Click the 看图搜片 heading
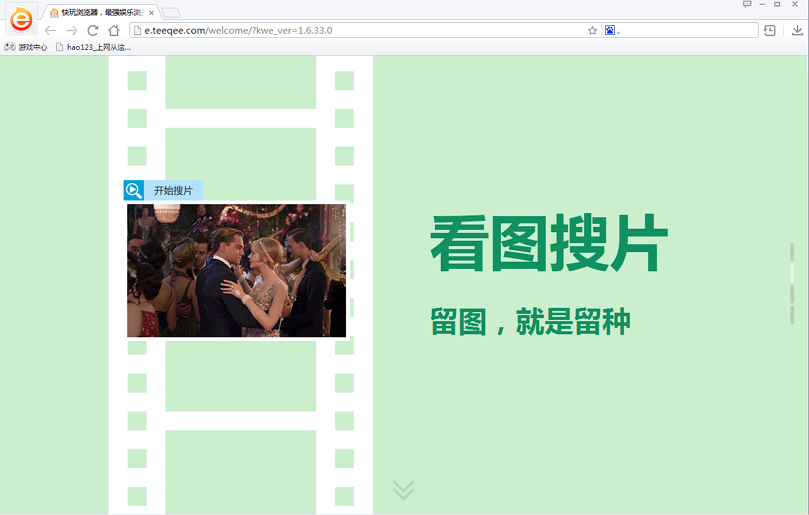 (x=549, y=243)
